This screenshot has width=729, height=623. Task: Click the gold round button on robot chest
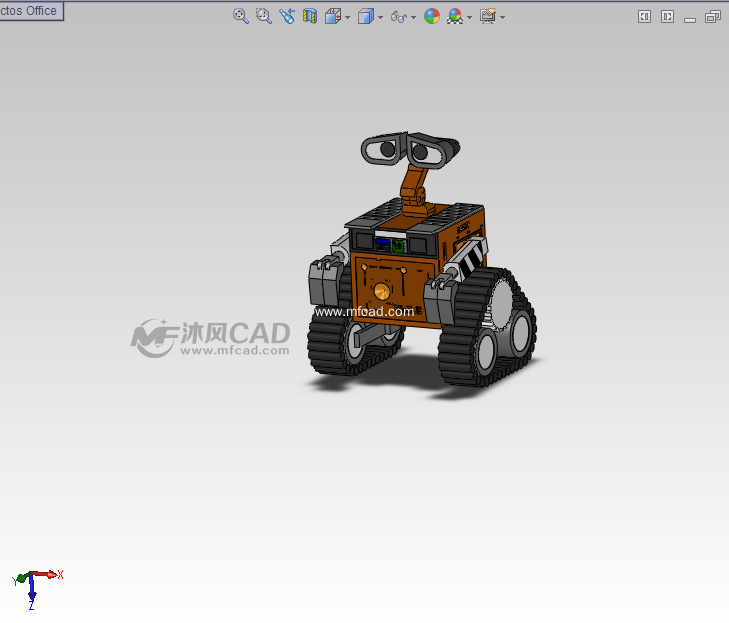tap(382, 292)
